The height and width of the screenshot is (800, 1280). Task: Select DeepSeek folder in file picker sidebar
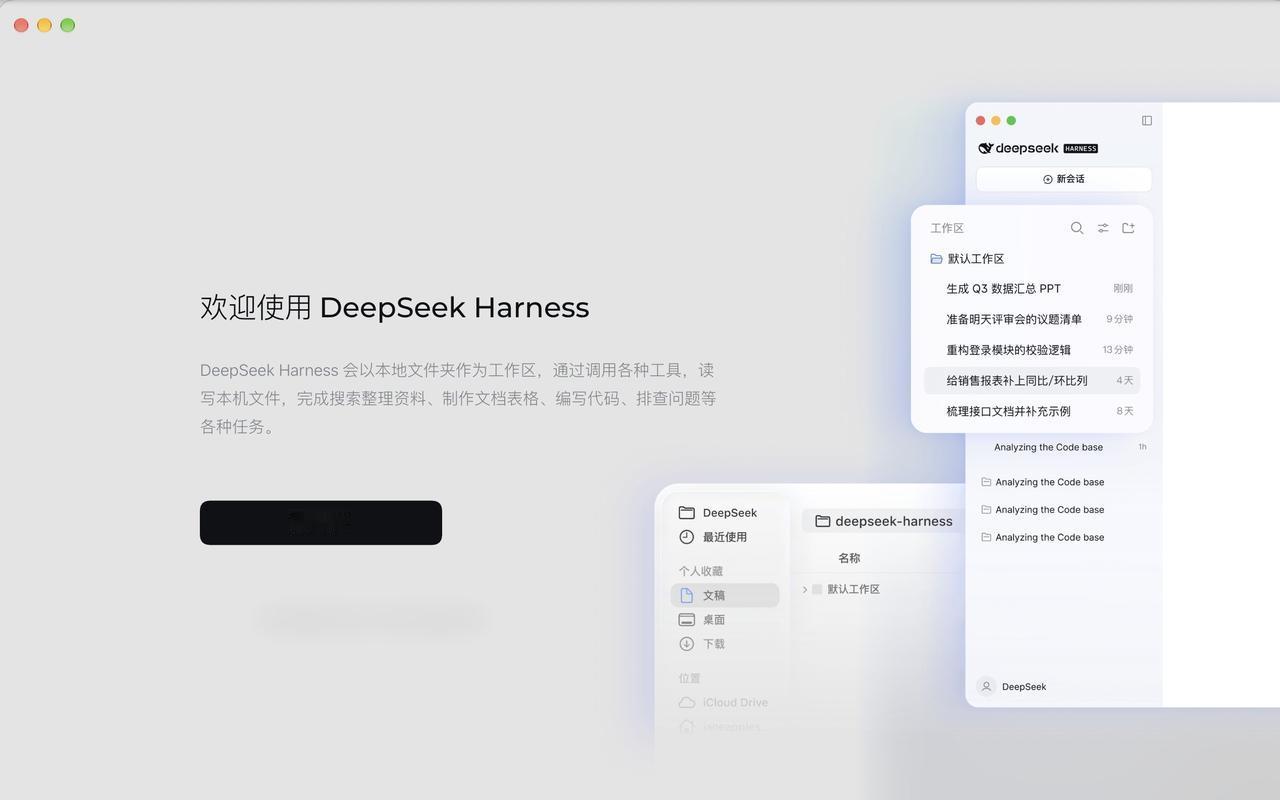[x=725, y=513]
